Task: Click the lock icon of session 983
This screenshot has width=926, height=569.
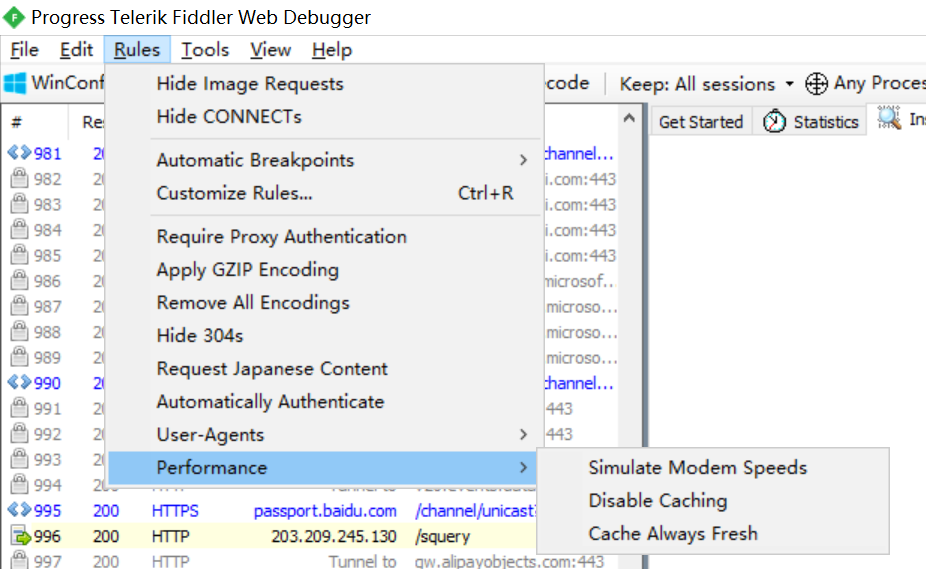Action: pyautogui.click(x=19, y=203)
